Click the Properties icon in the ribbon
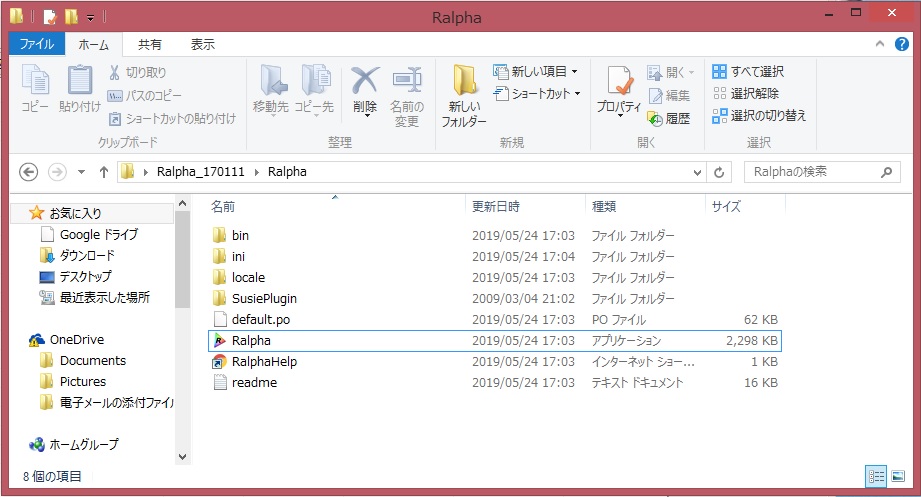 pyautogui.click(x=618, y=87)
